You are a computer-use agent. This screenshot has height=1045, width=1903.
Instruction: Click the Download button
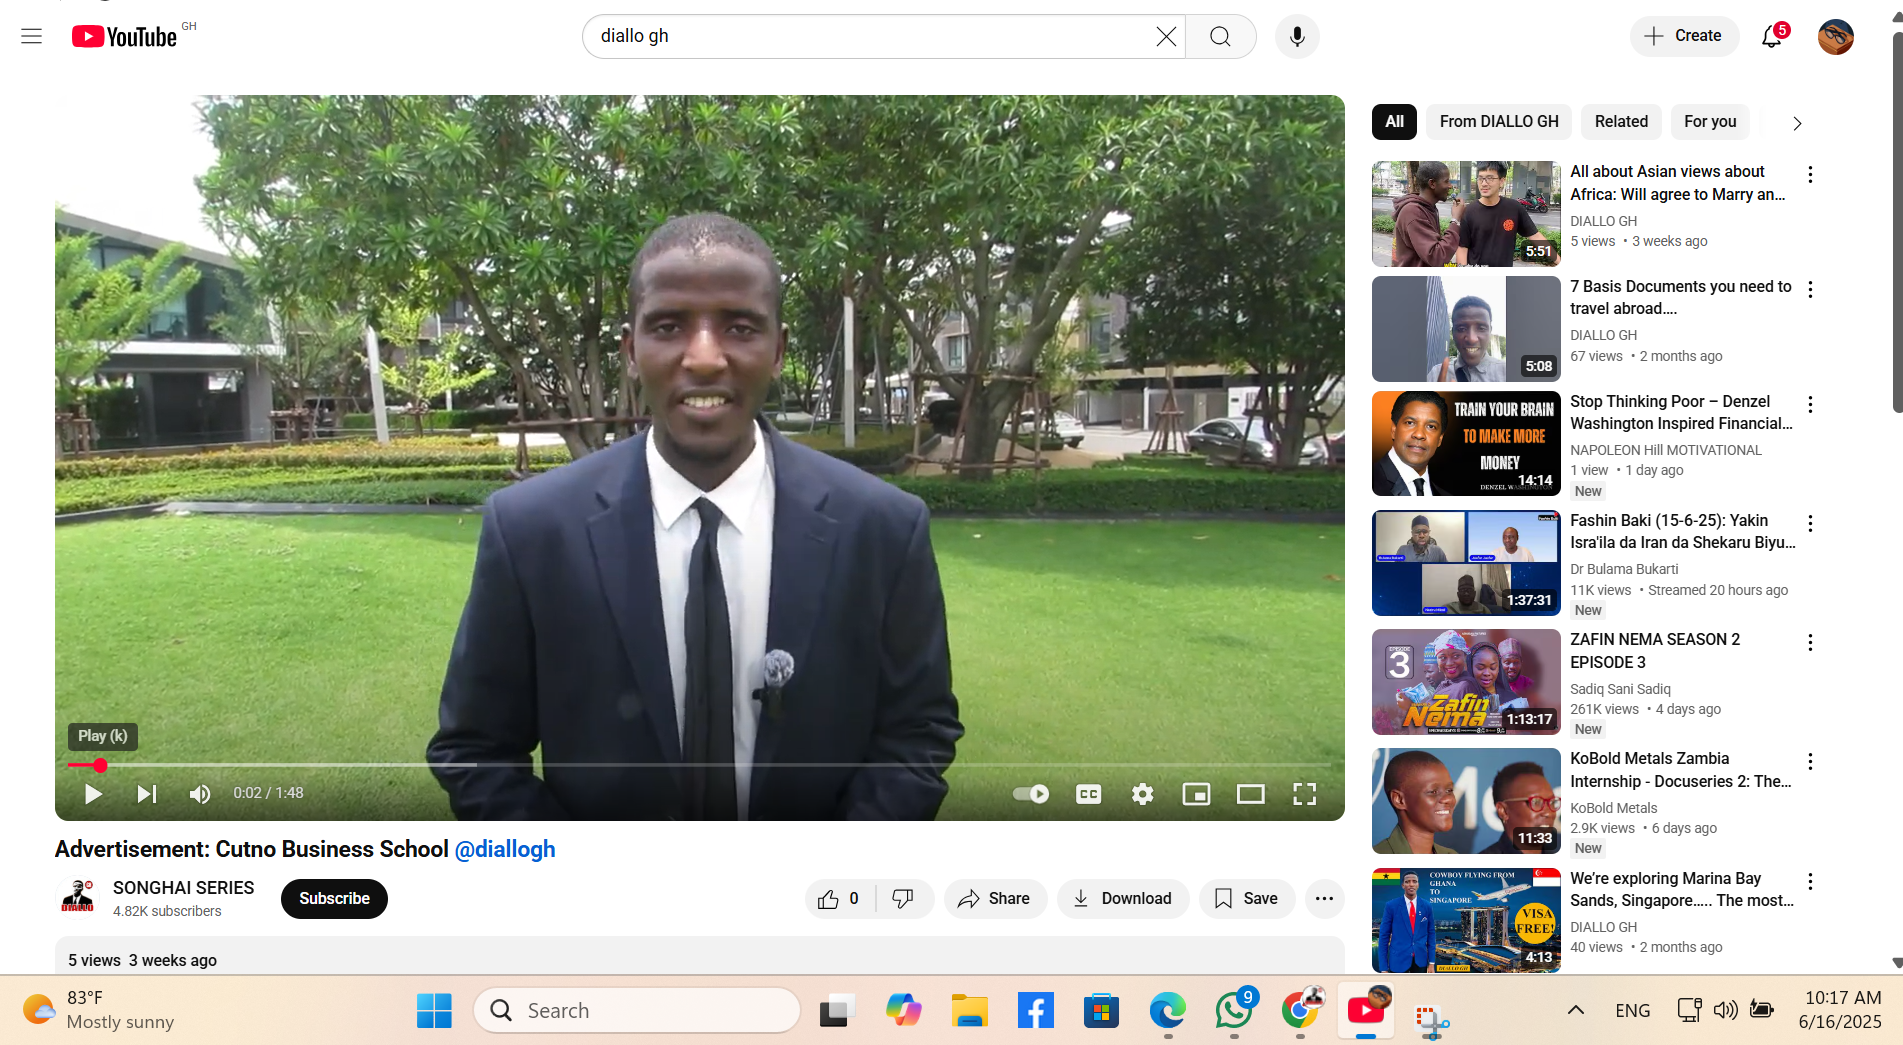click(1123, 899)
